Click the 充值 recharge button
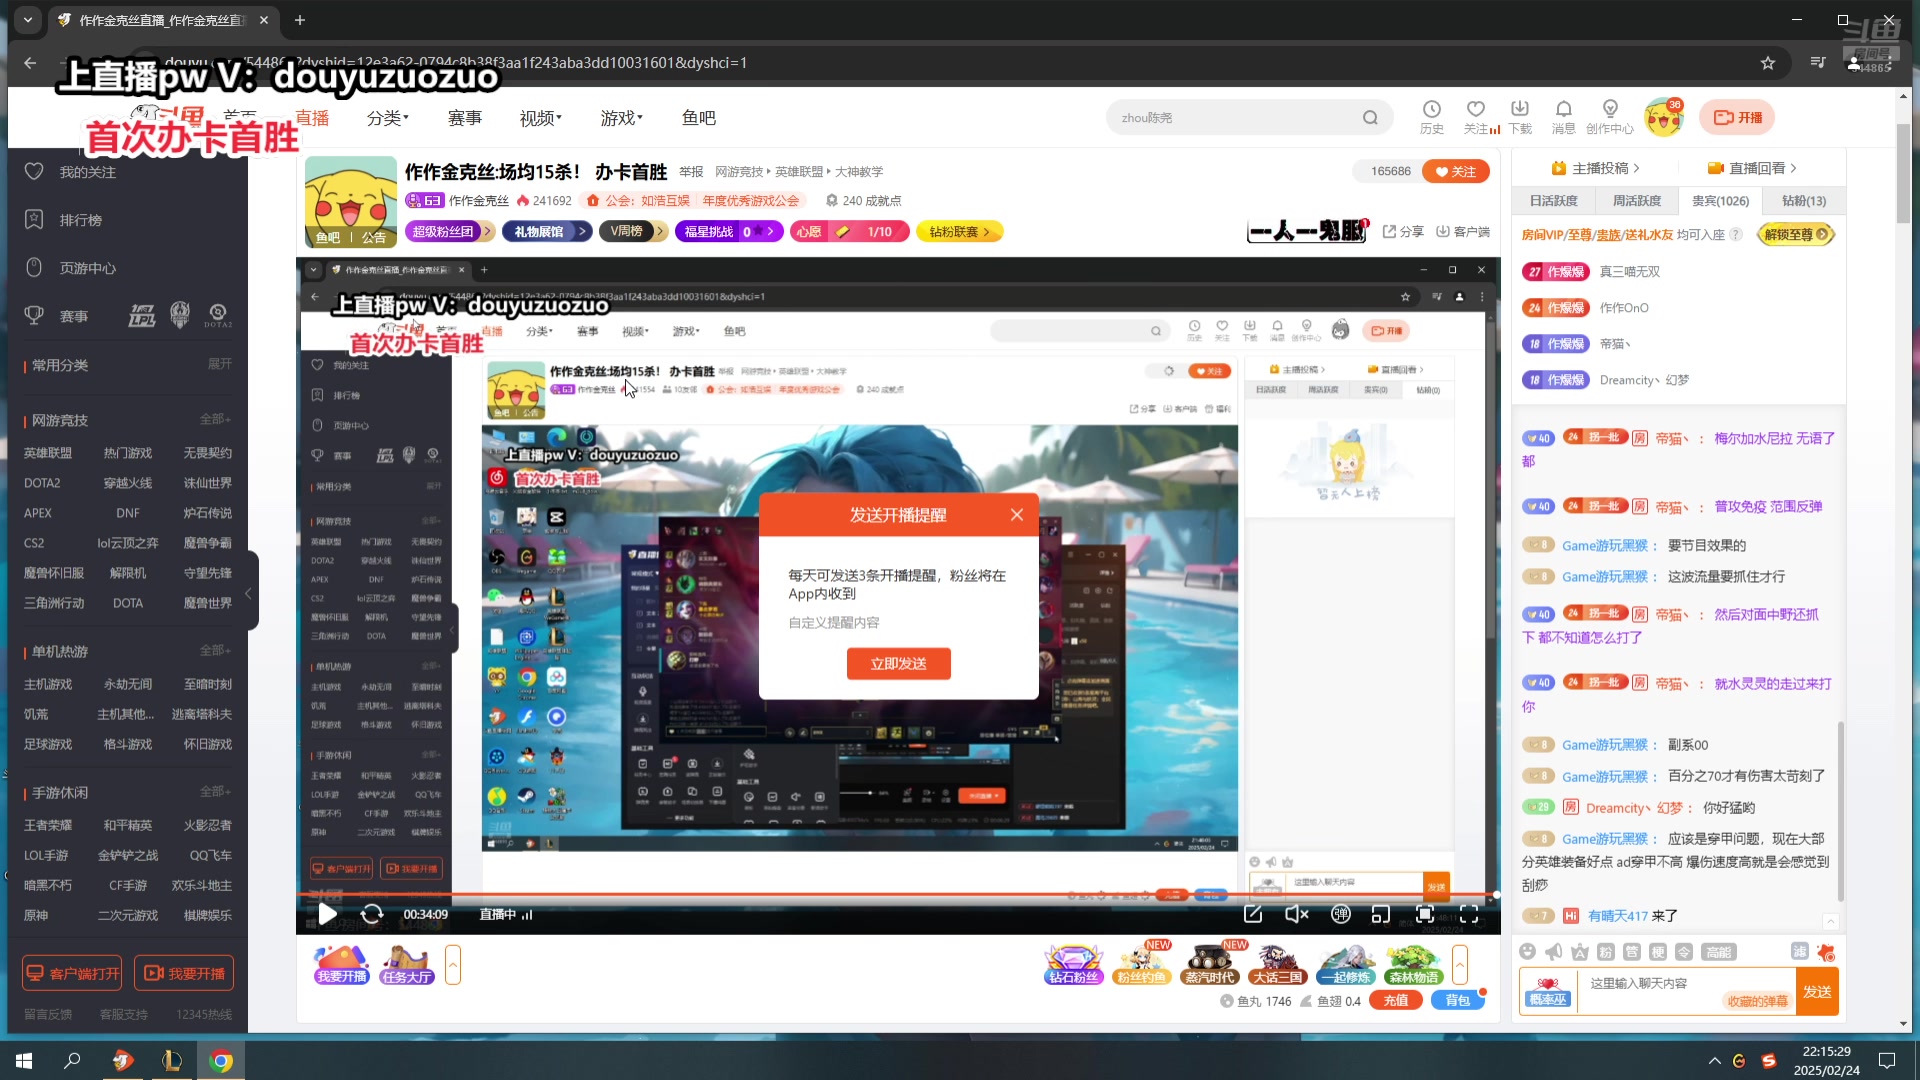 (1396, 1000)
